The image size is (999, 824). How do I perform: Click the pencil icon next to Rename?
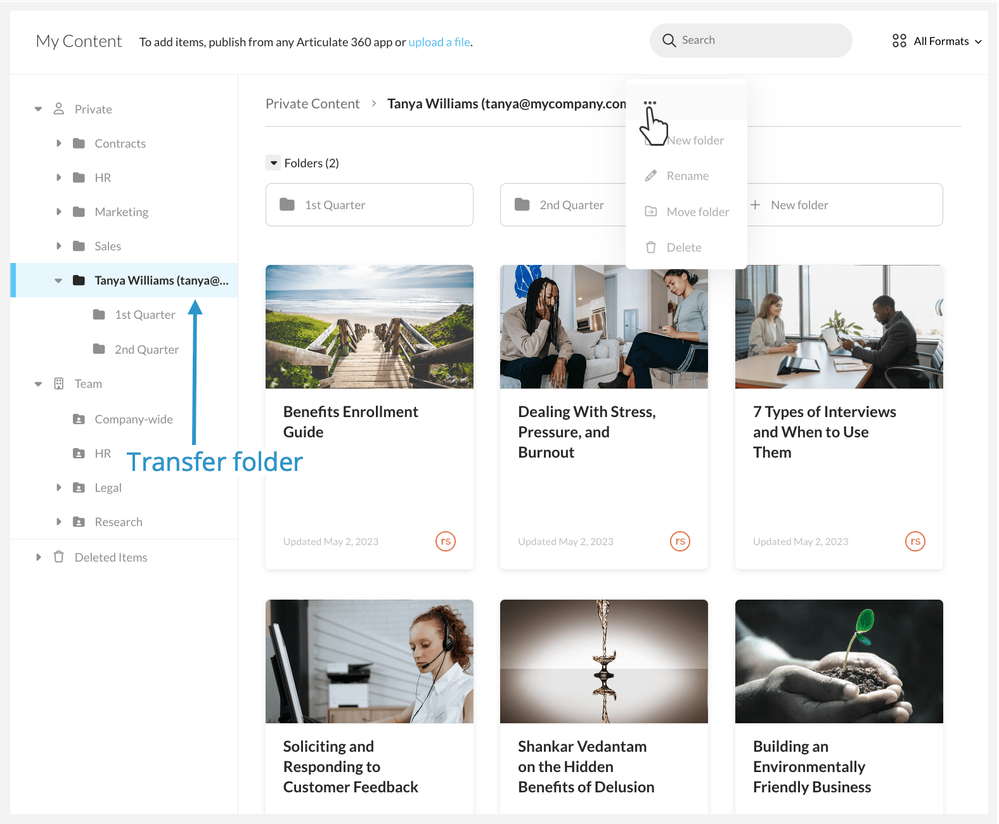click(650, 176)
